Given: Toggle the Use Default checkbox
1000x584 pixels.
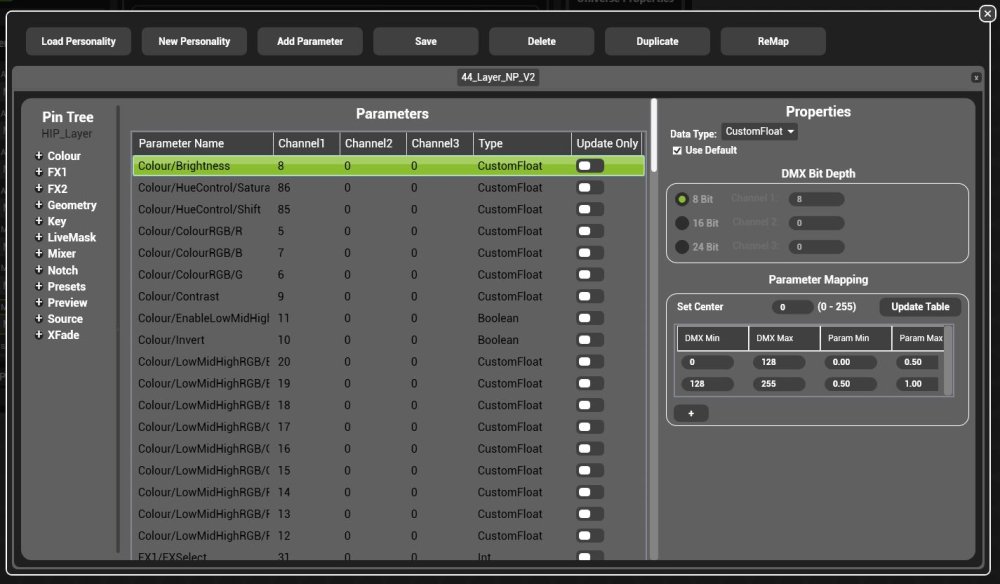Looking at the screenshot, I should (x=677, y=150).
